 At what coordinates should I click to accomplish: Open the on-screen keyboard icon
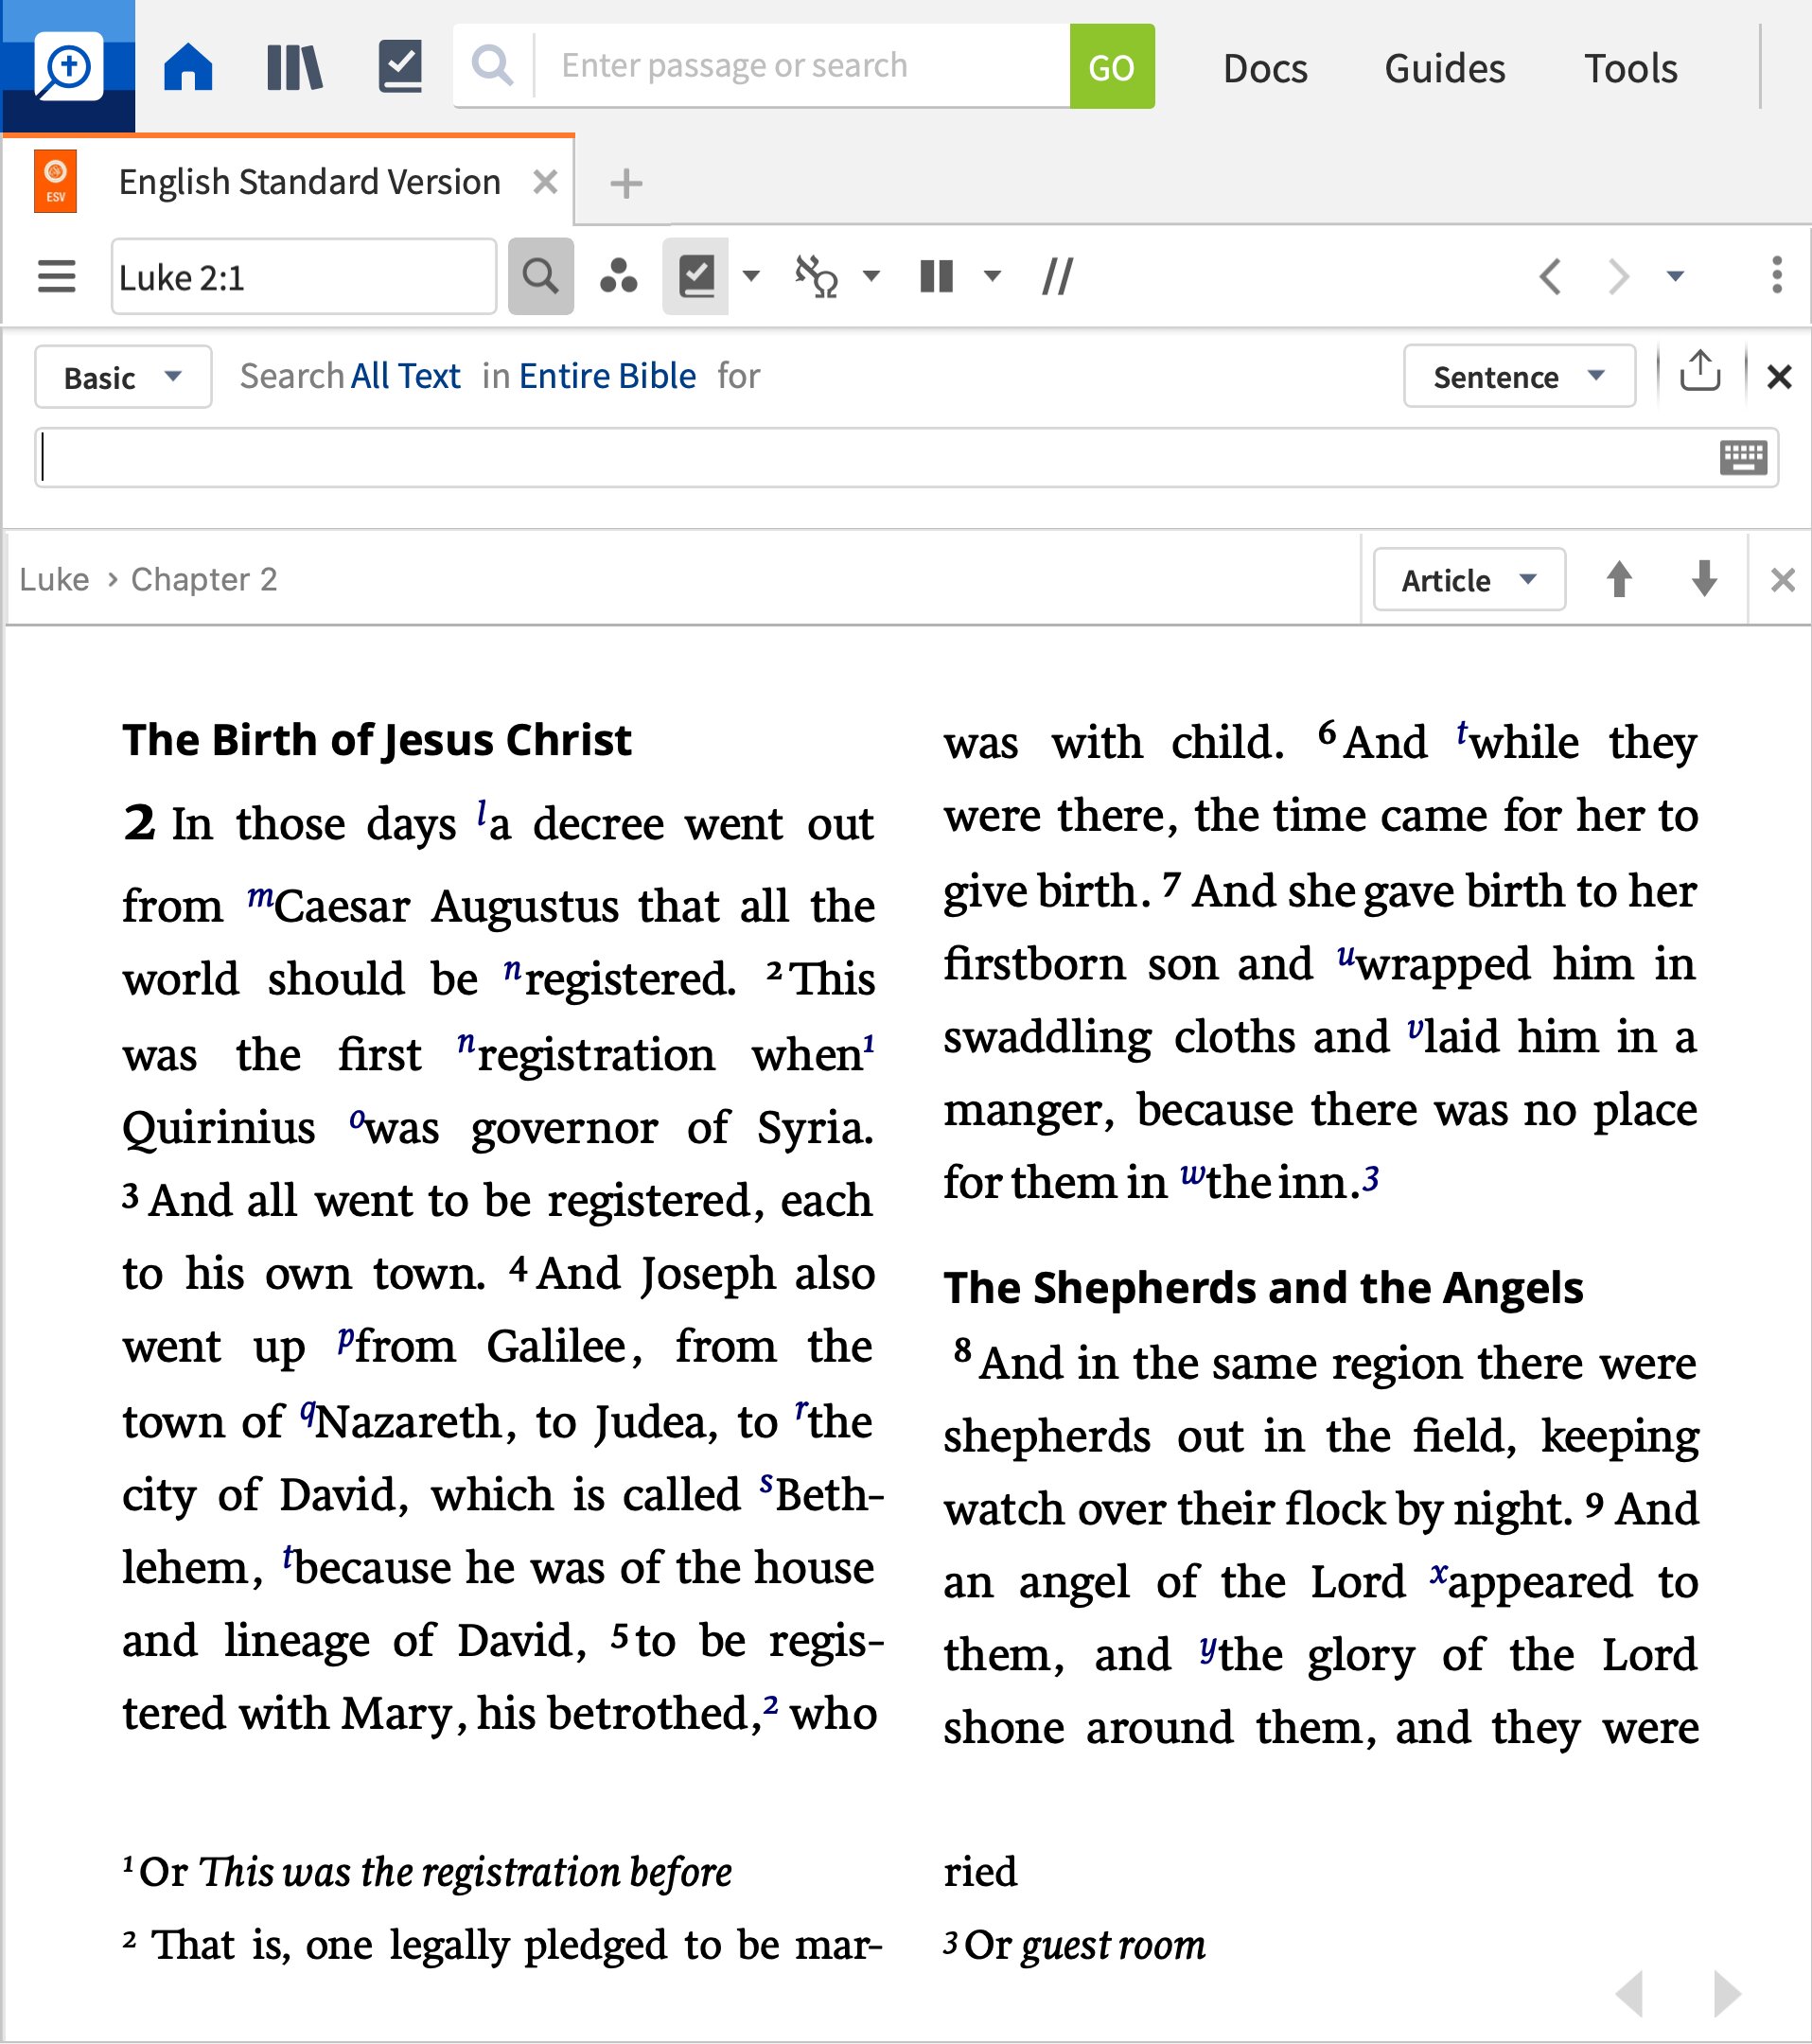(x=1743, y=458)
